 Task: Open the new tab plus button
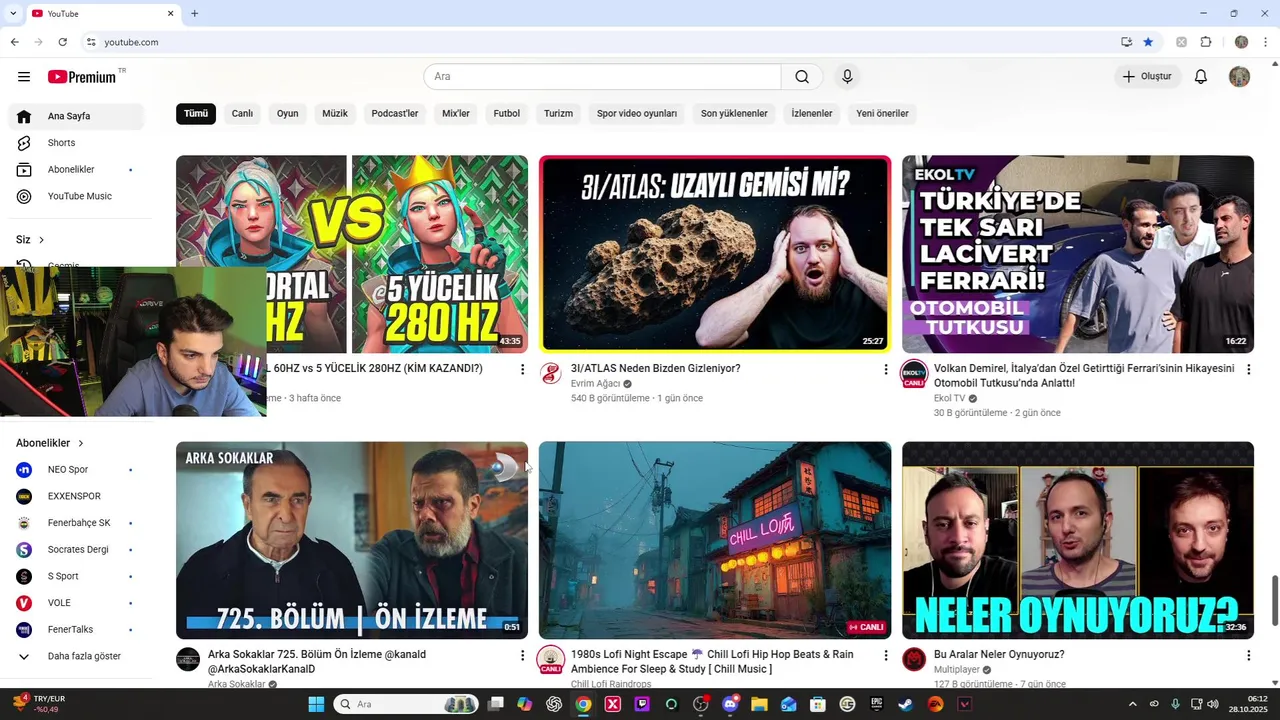click(194, 14)
